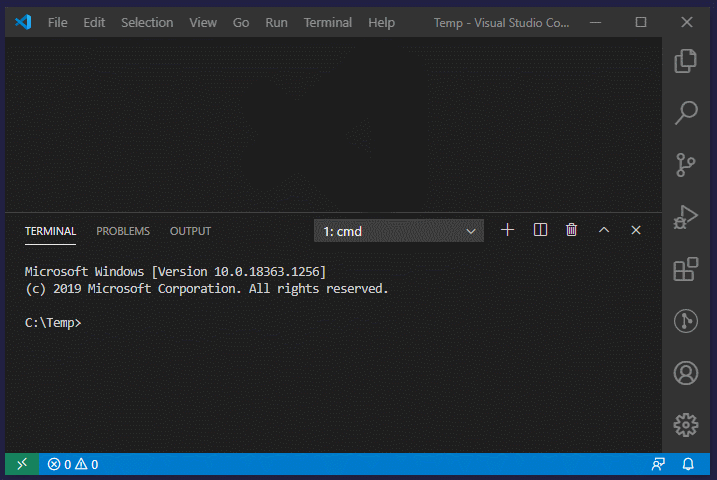Switch to the OUTPUT tab
717x480 pixels.
(x=190, y=231)
